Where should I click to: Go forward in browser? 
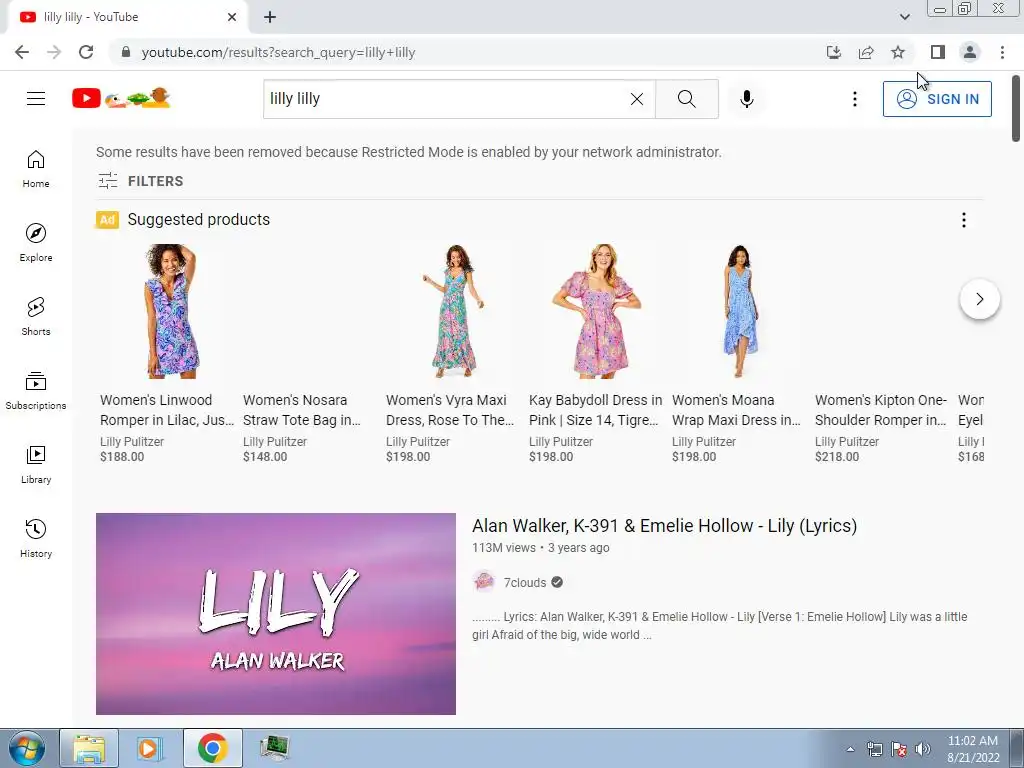point(54,52)
